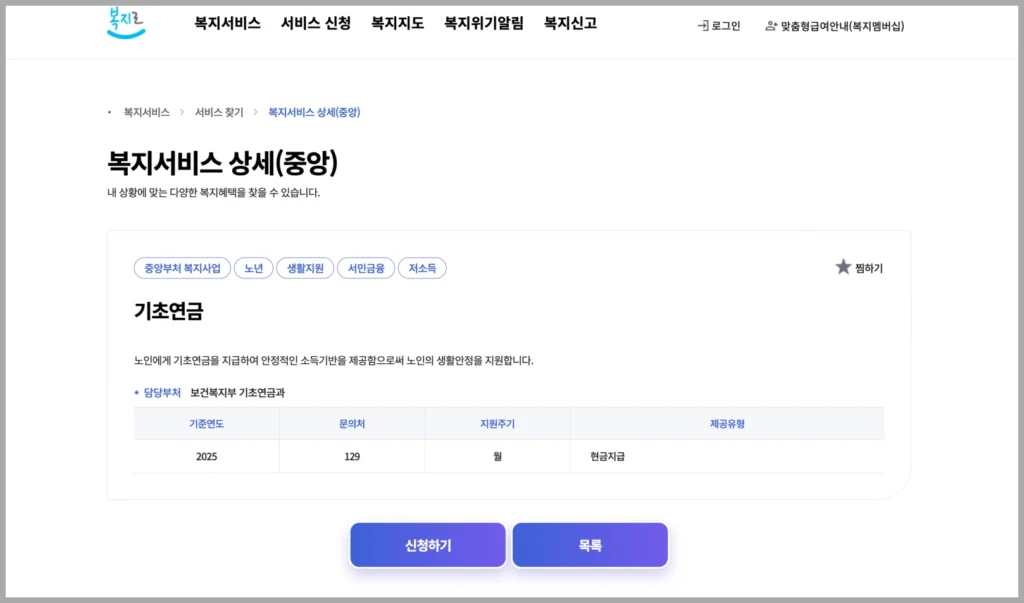Select the 노년 category tag

click(254, 268)
